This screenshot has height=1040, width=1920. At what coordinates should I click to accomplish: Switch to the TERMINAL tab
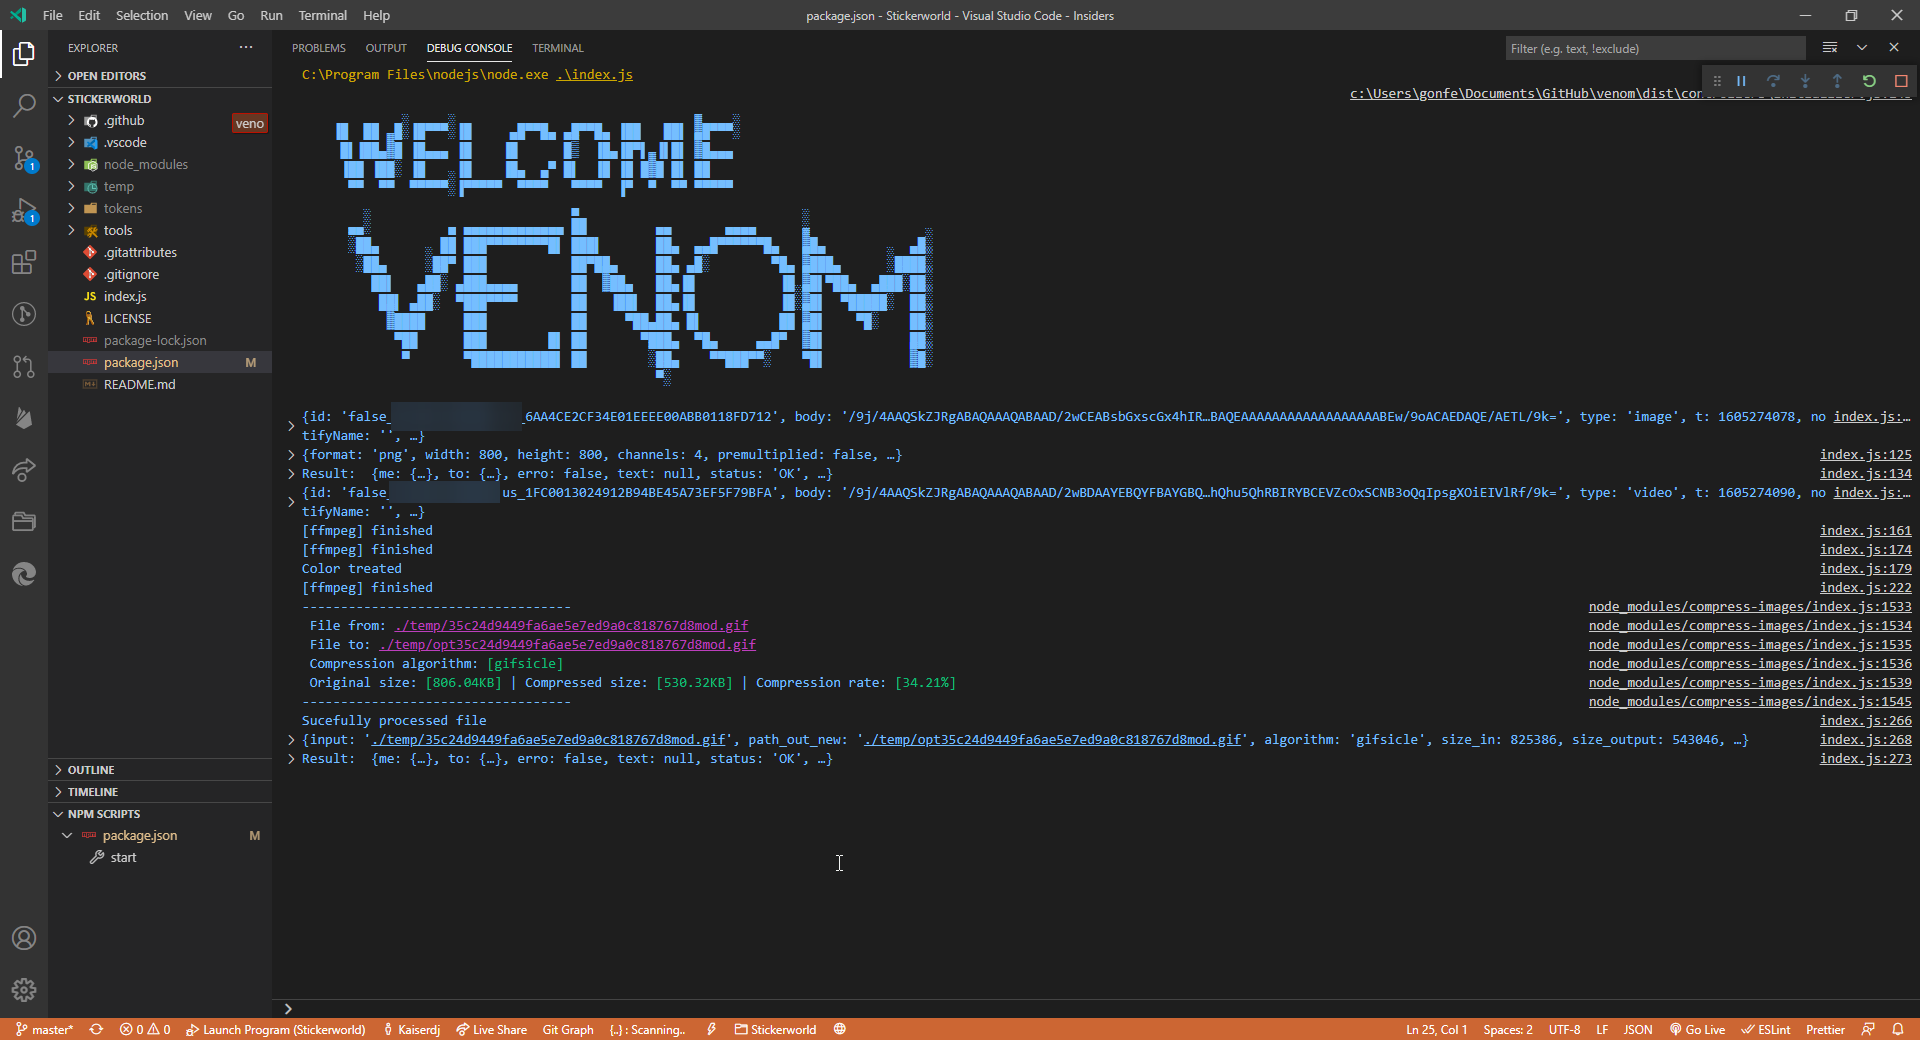pyautogui.click(x=558, y=48)
